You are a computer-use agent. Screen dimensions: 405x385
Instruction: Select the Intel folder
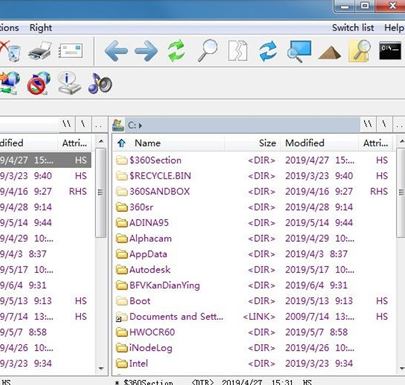(139, 364)
